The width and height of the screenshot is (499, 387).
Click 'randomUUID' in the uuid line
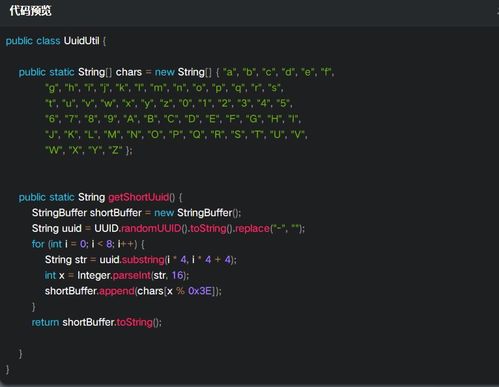pos(151,228)
